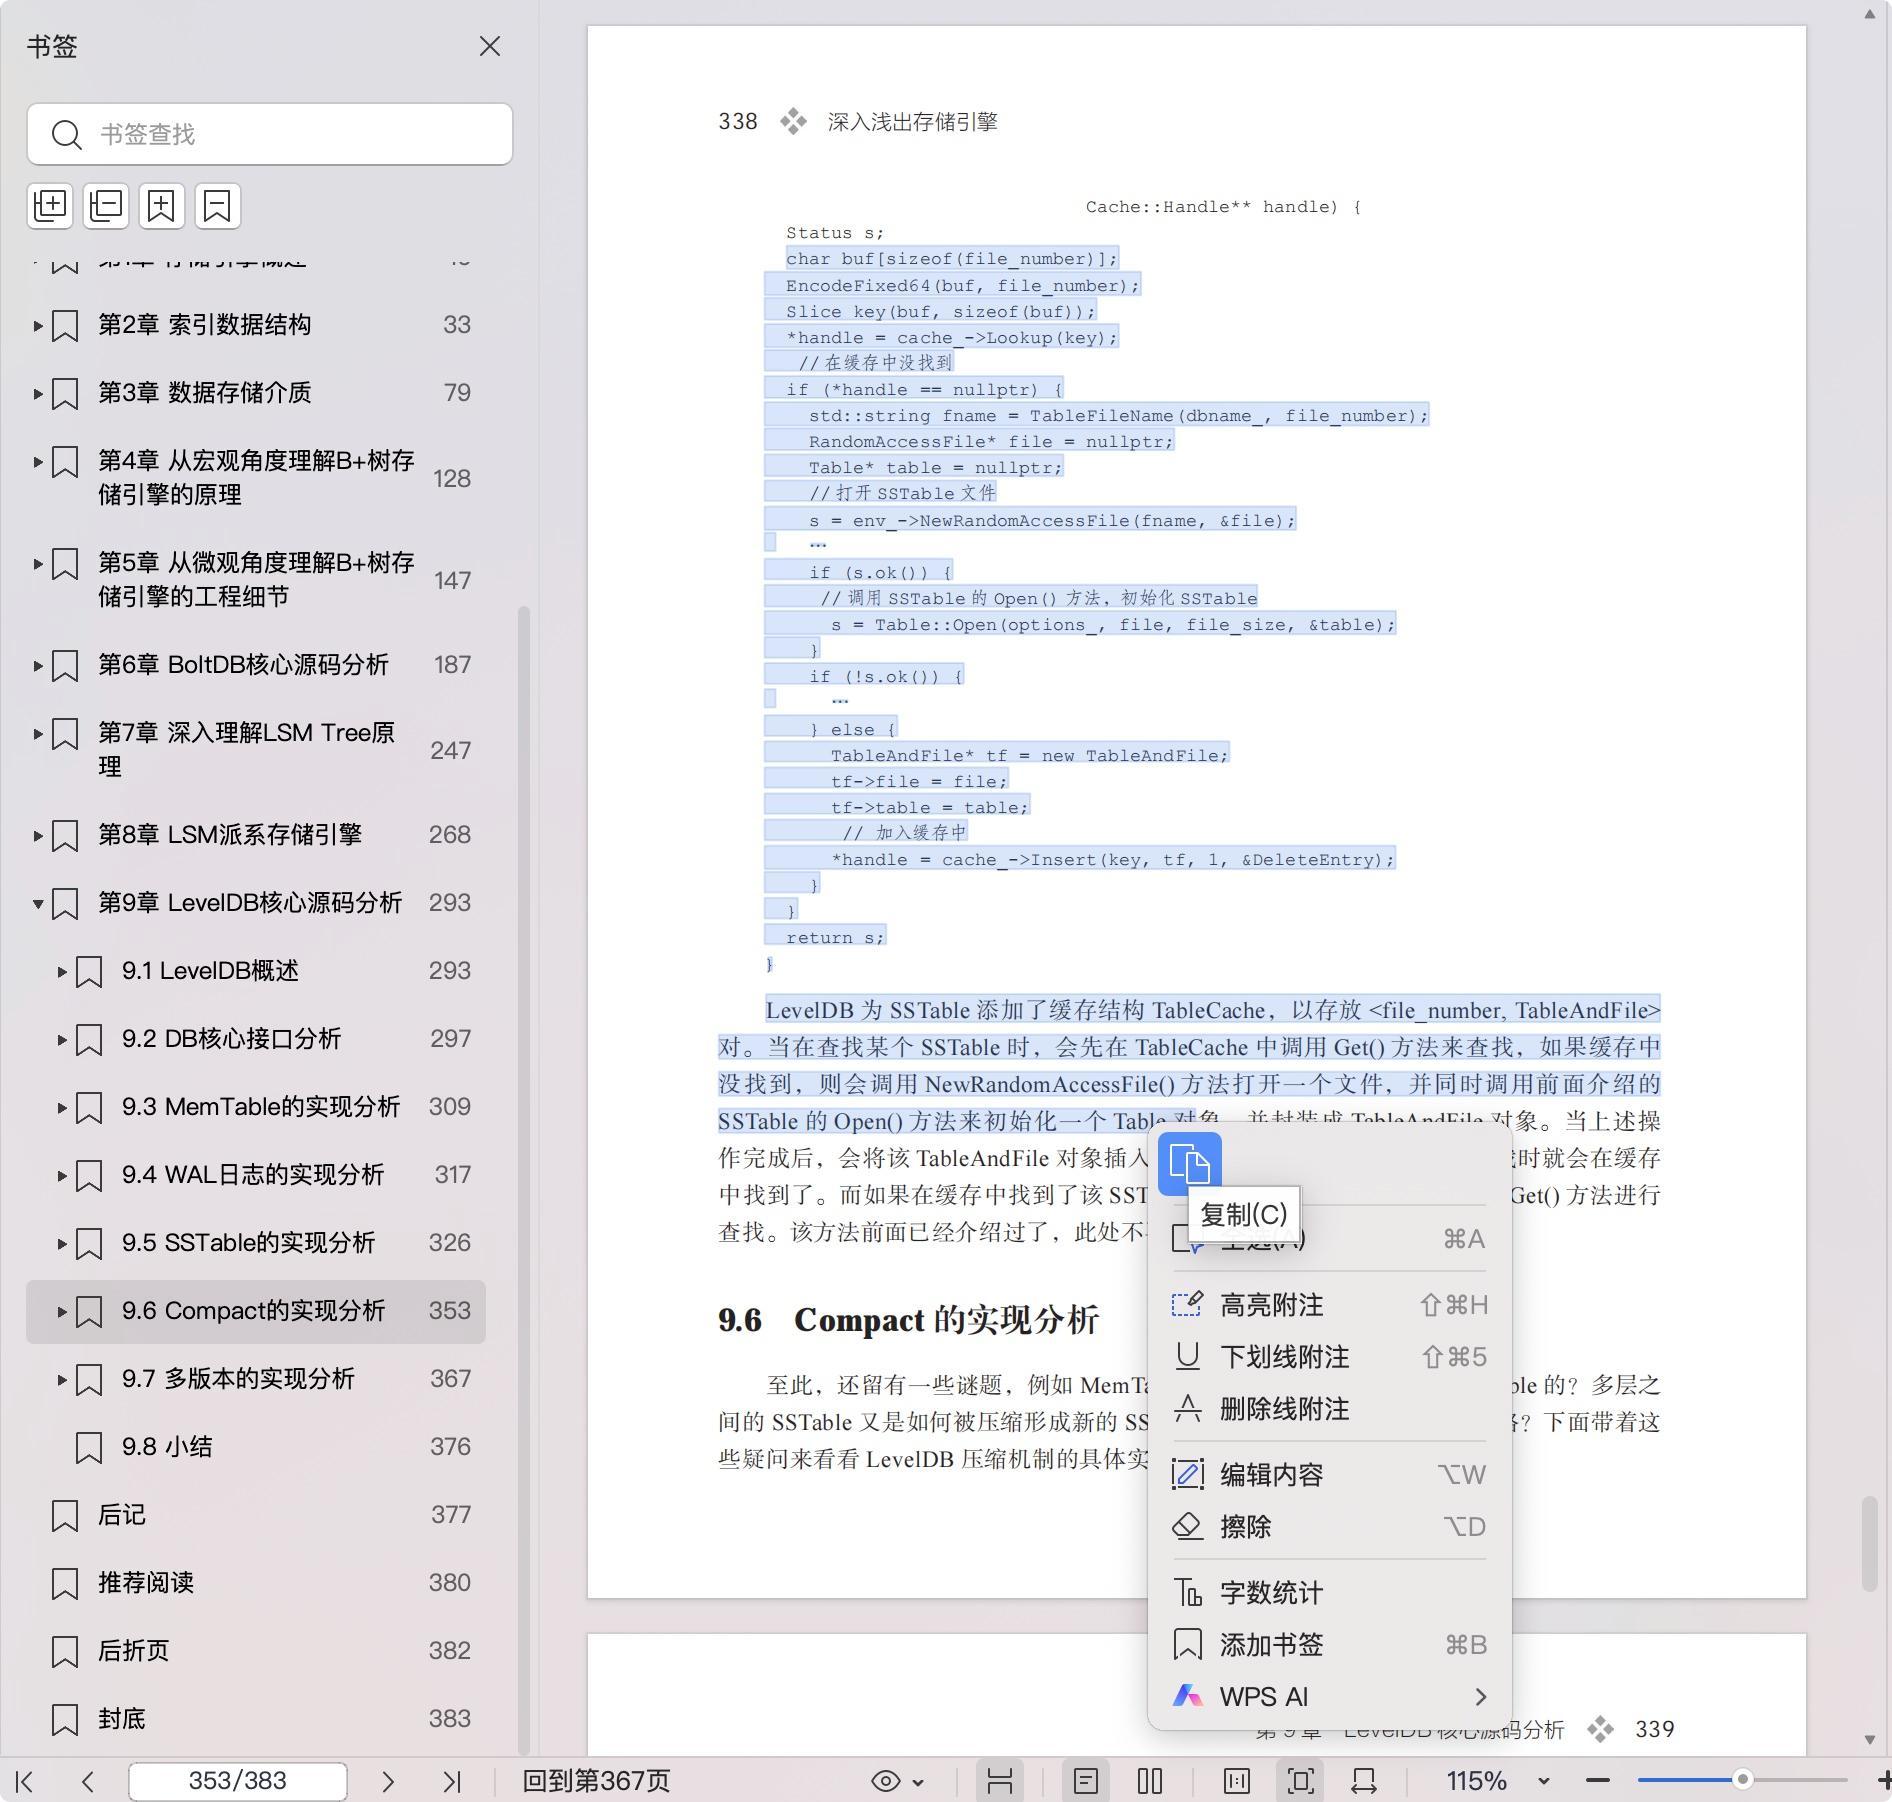Click the collapse all bookmarks icon

[x=106, y=206]
